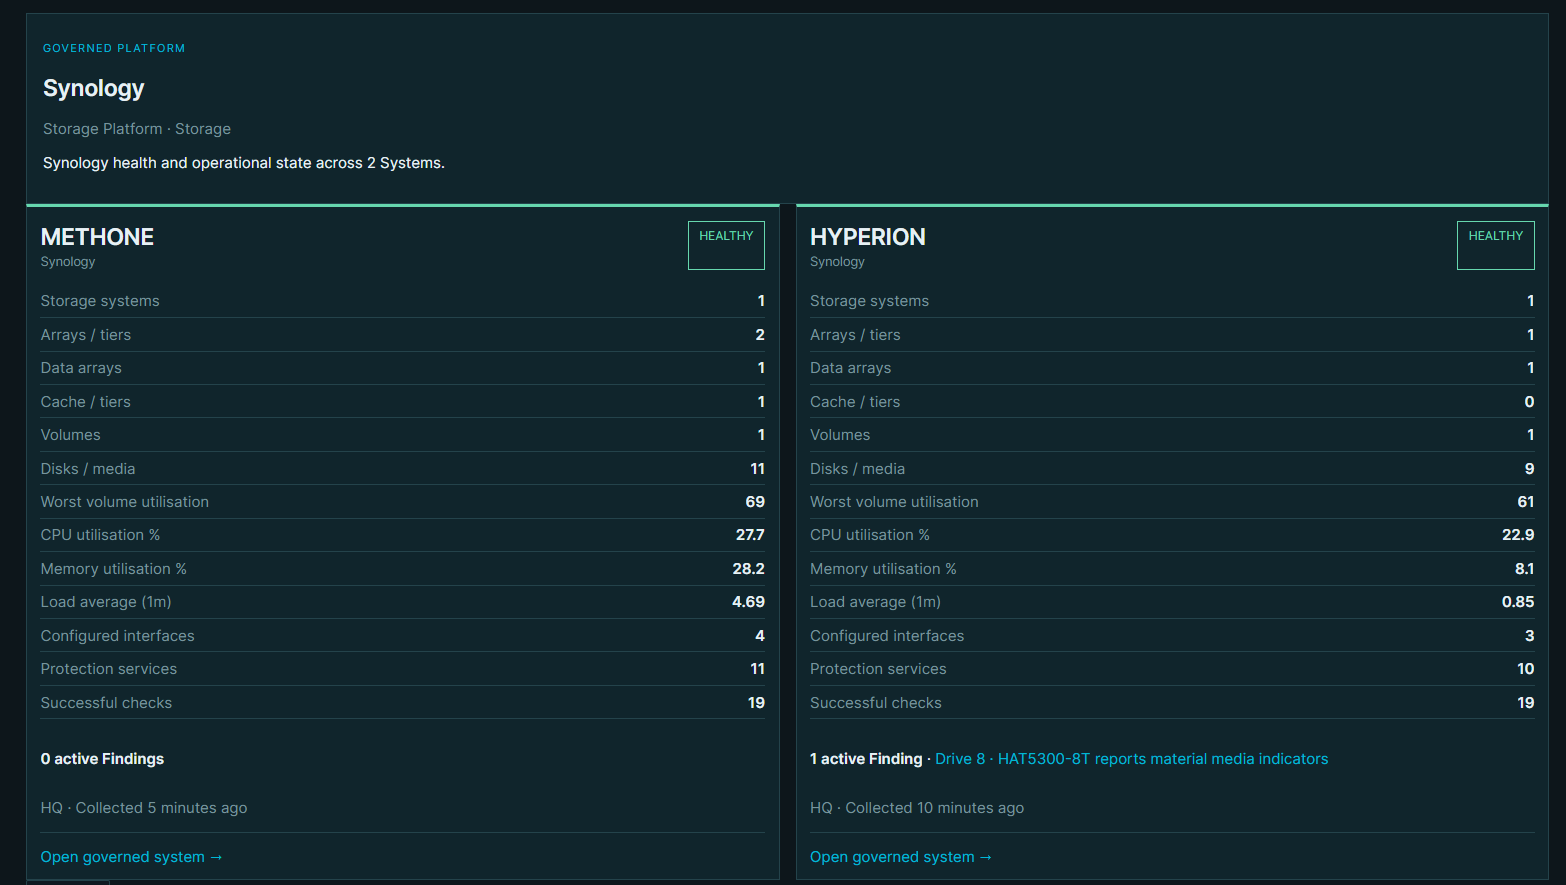Click HYPERION Memory utilisation value 8.1
The height and width of the screenshot is (885, 1566).
1524,569
